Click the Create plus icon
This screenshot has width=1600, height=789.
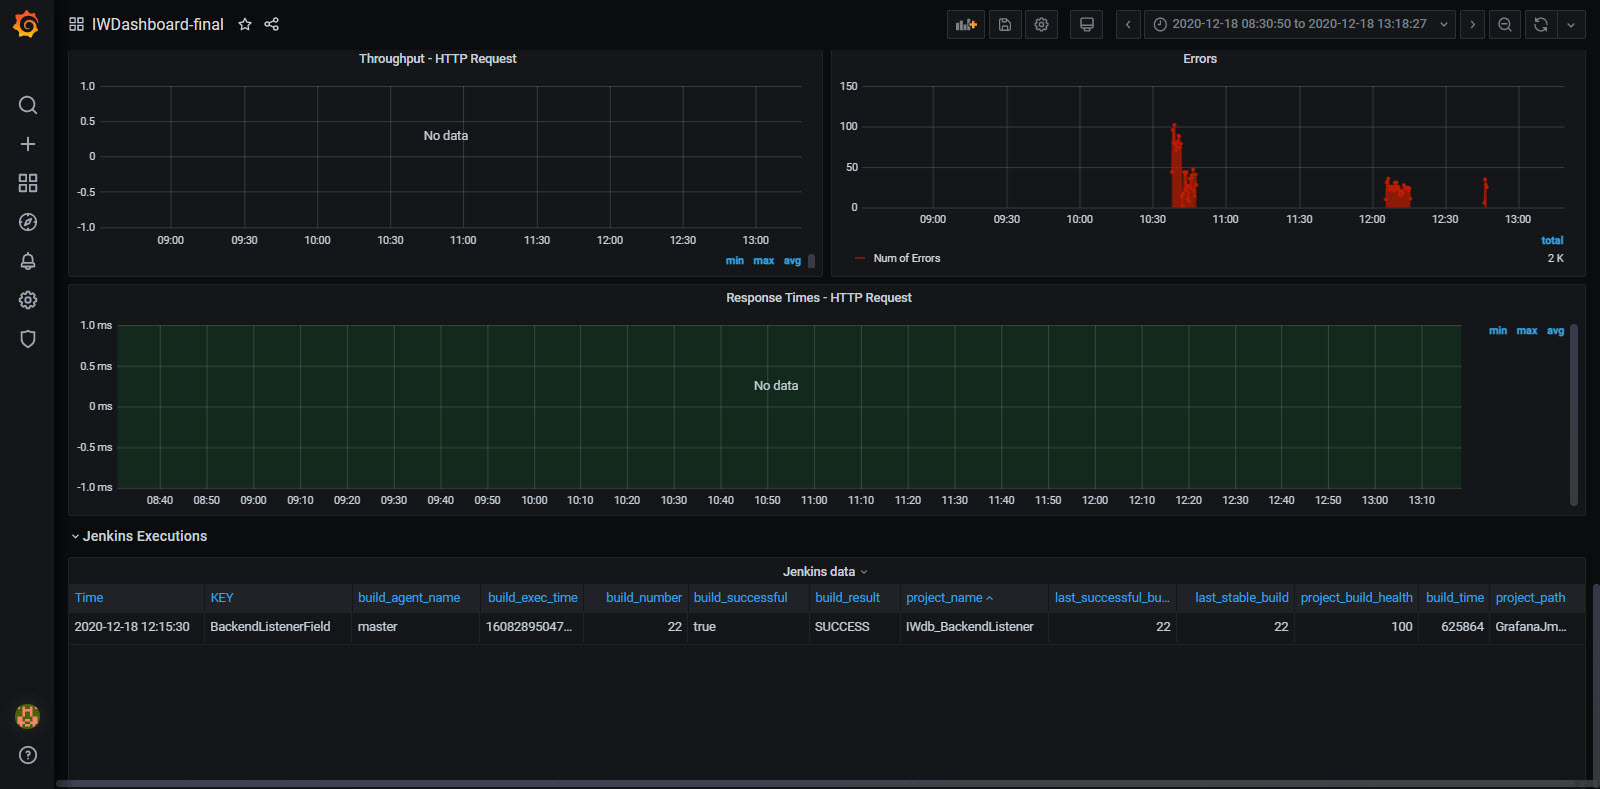(x=28, y=144)
